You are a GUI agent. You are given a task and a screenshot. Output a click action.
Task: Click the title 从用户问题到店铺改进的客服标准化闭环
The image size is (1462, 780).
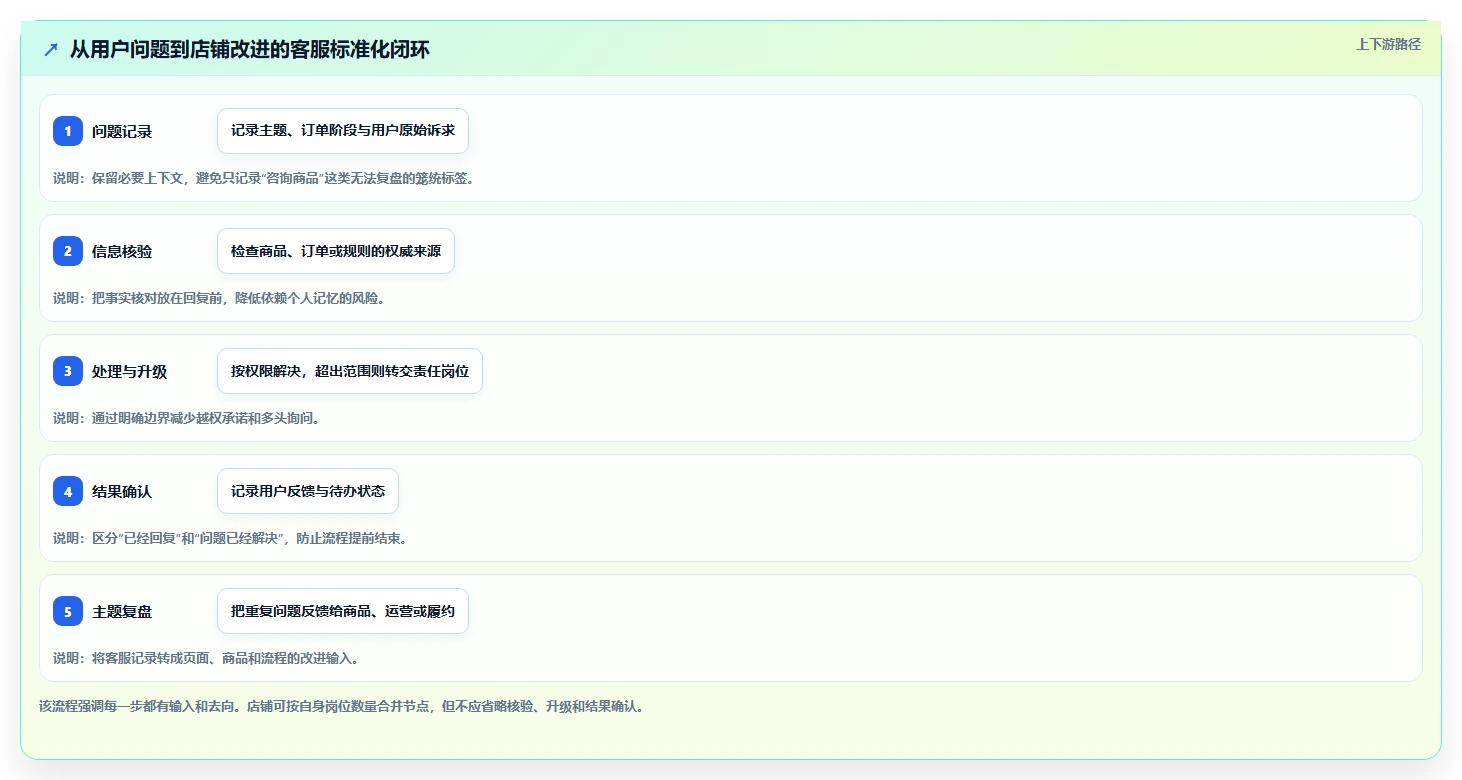click(250, 50)
